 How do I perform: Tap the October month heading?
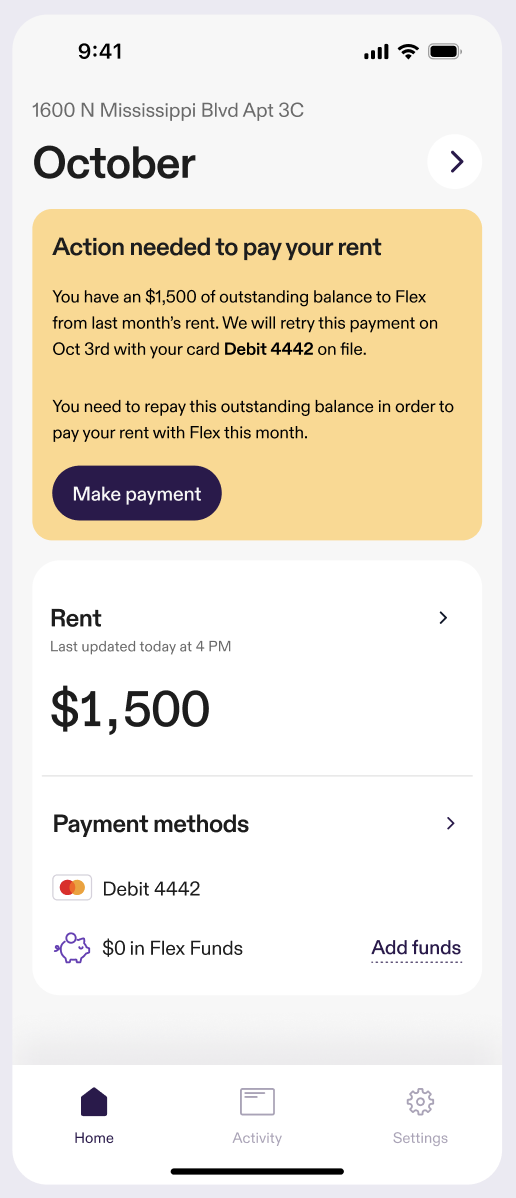(114, 163)
